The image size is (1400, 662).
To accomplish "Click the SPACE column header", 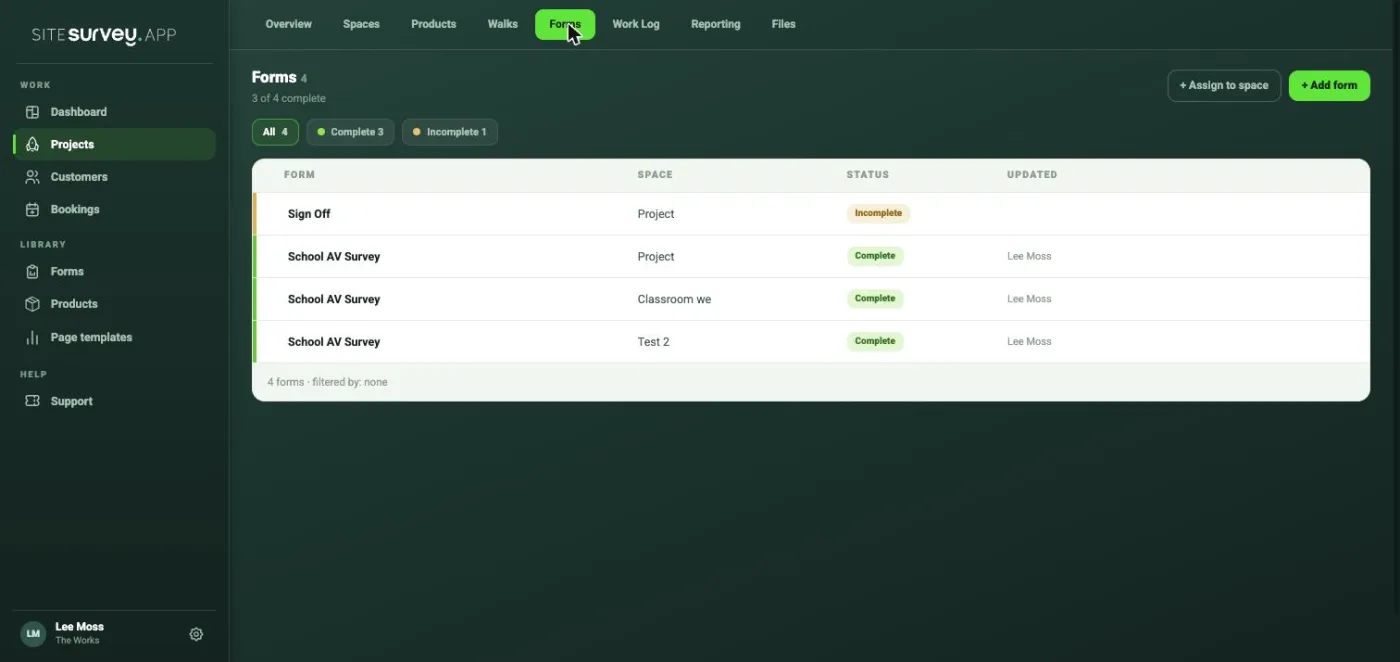I will 655,174.
